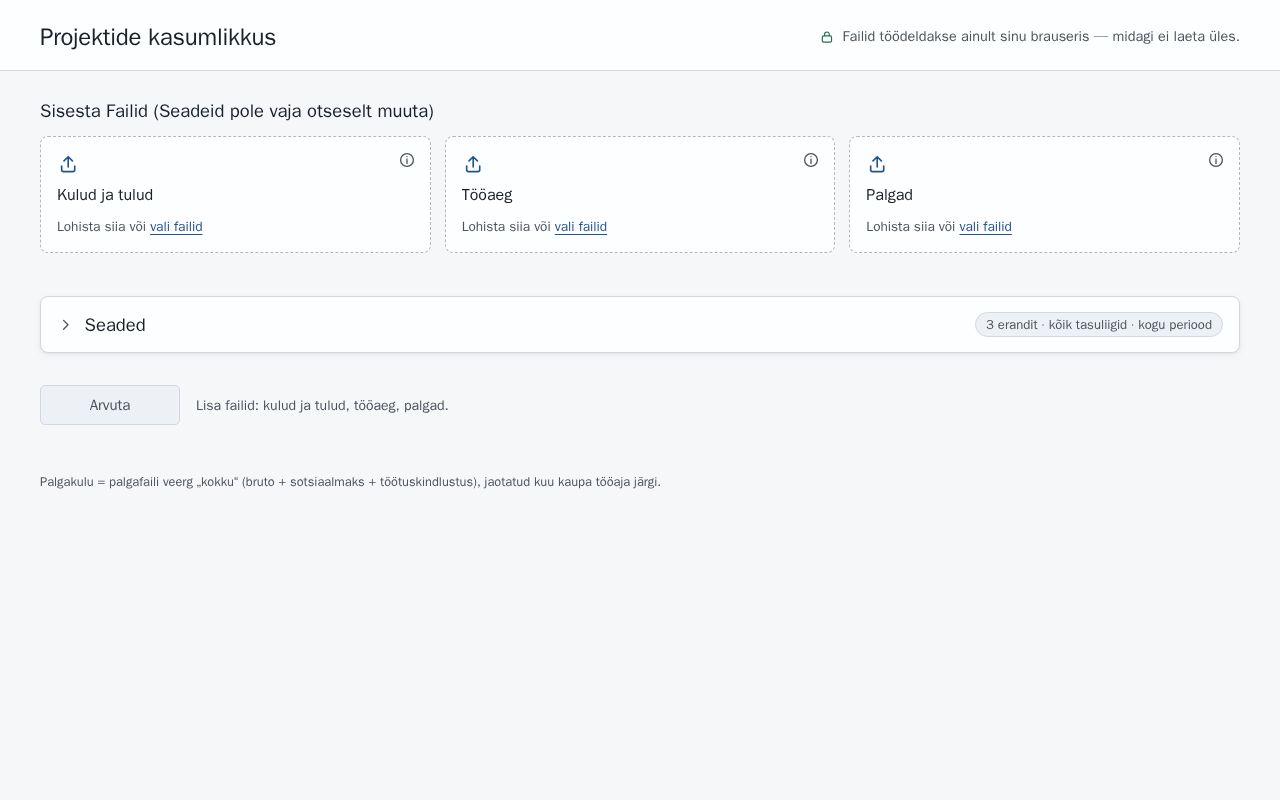Click the '3 erandit · kõik tasuliigid' badge

click(1099, 325)
